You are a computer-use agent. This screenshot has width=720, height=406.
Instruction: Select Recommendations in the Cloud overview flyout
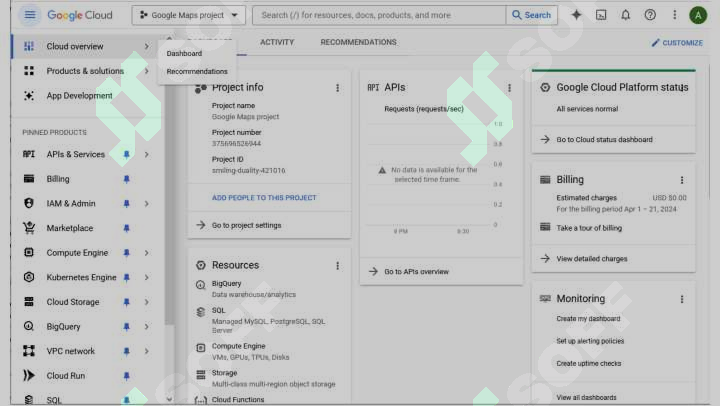click(x=197, y=71)
